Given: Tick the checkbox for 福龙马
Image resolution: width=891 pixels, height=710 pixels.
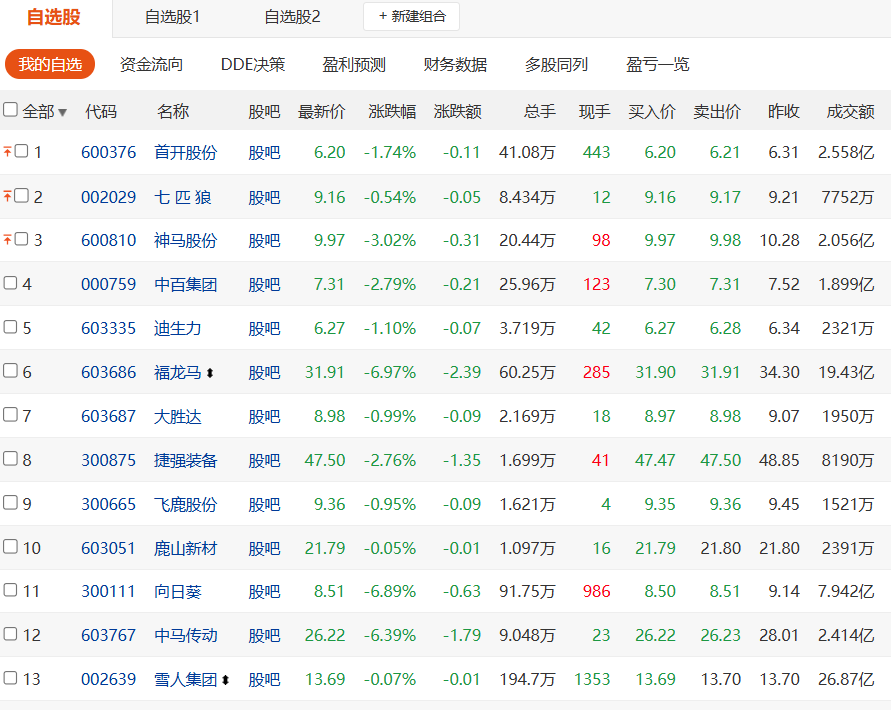Looking at the screenshot, I should click(10, 371).
